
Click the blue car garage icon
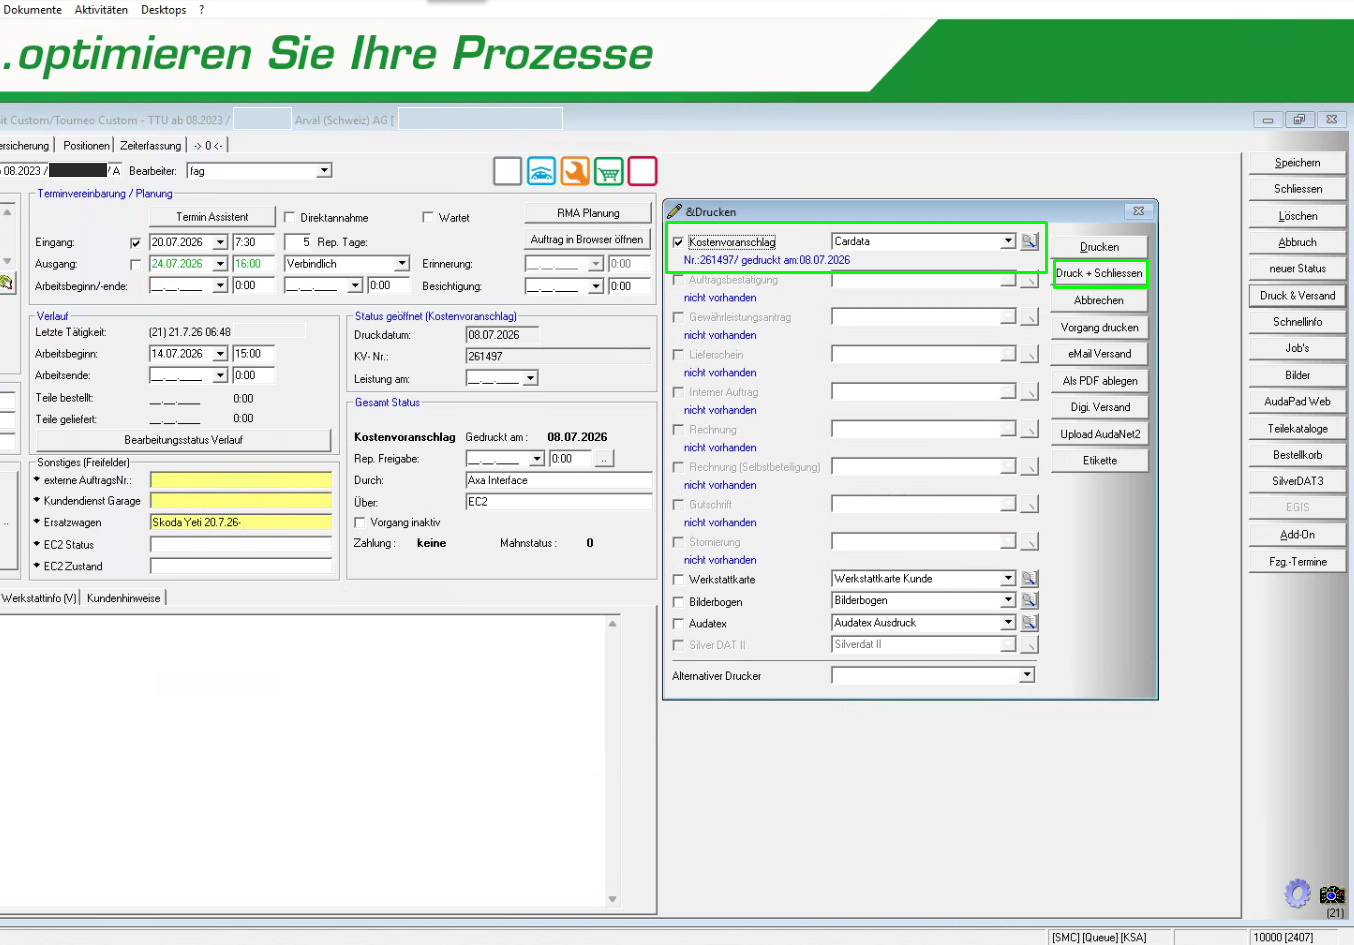click(x=541, y=171)
